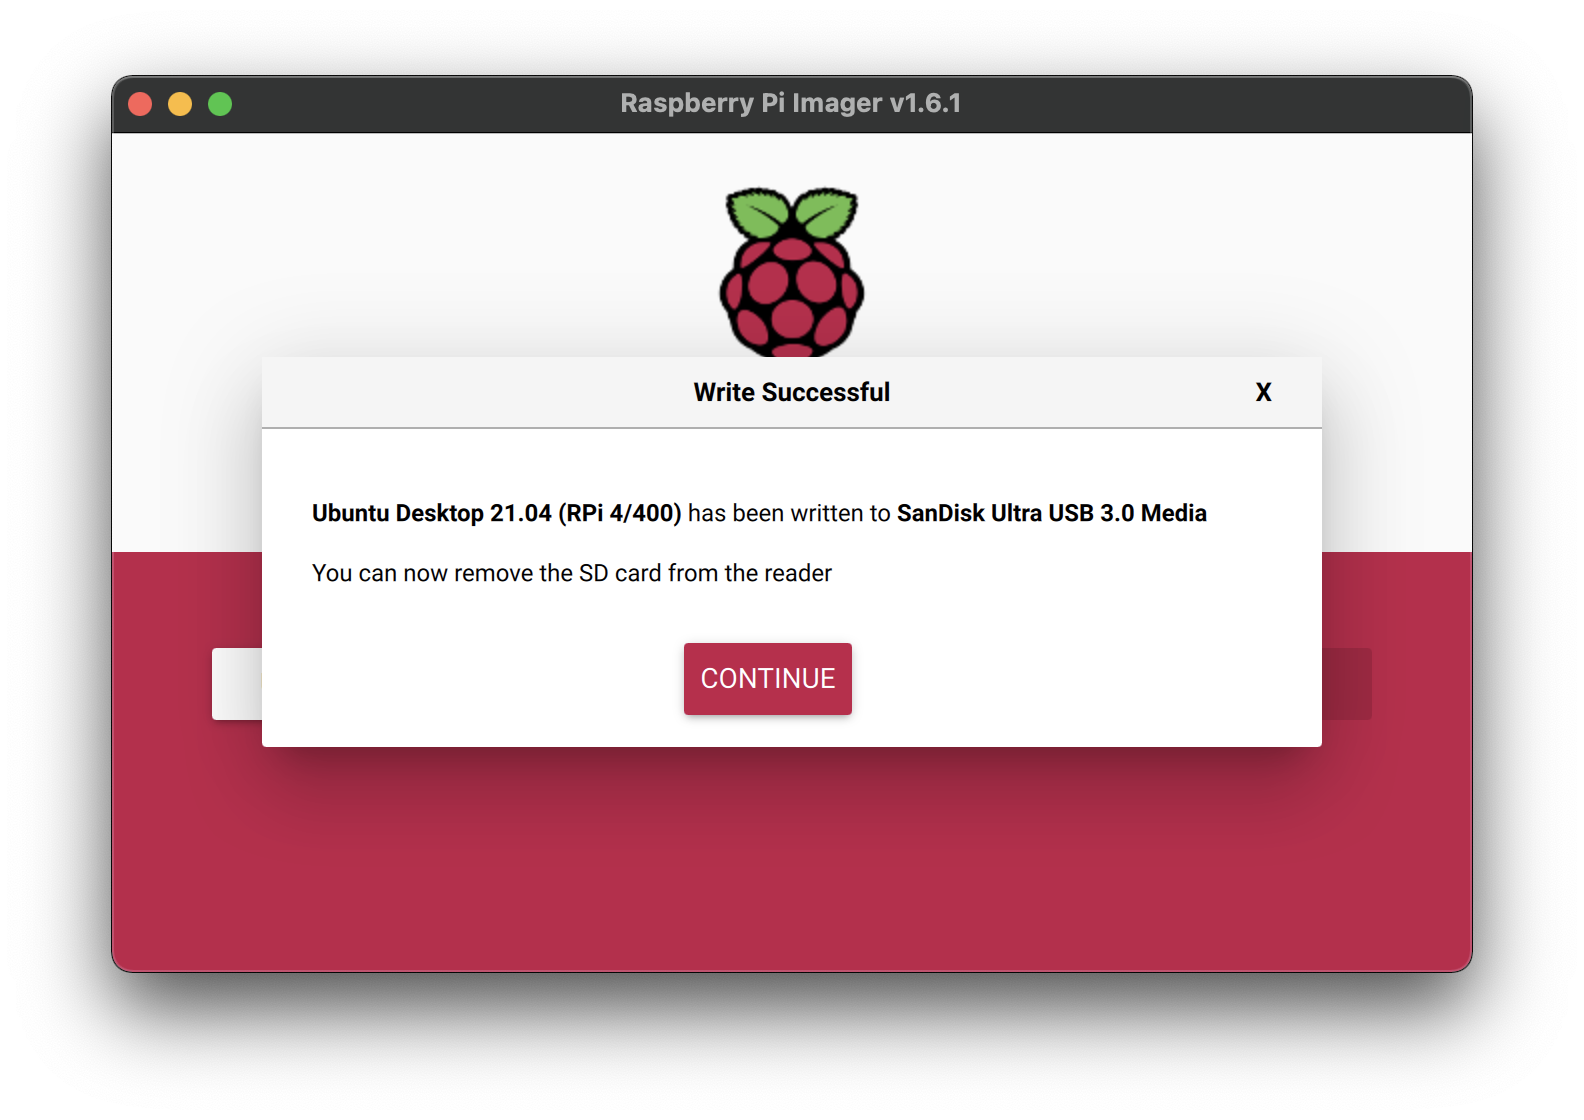
Task: Click the Write Successful heading
Action: 791,392
